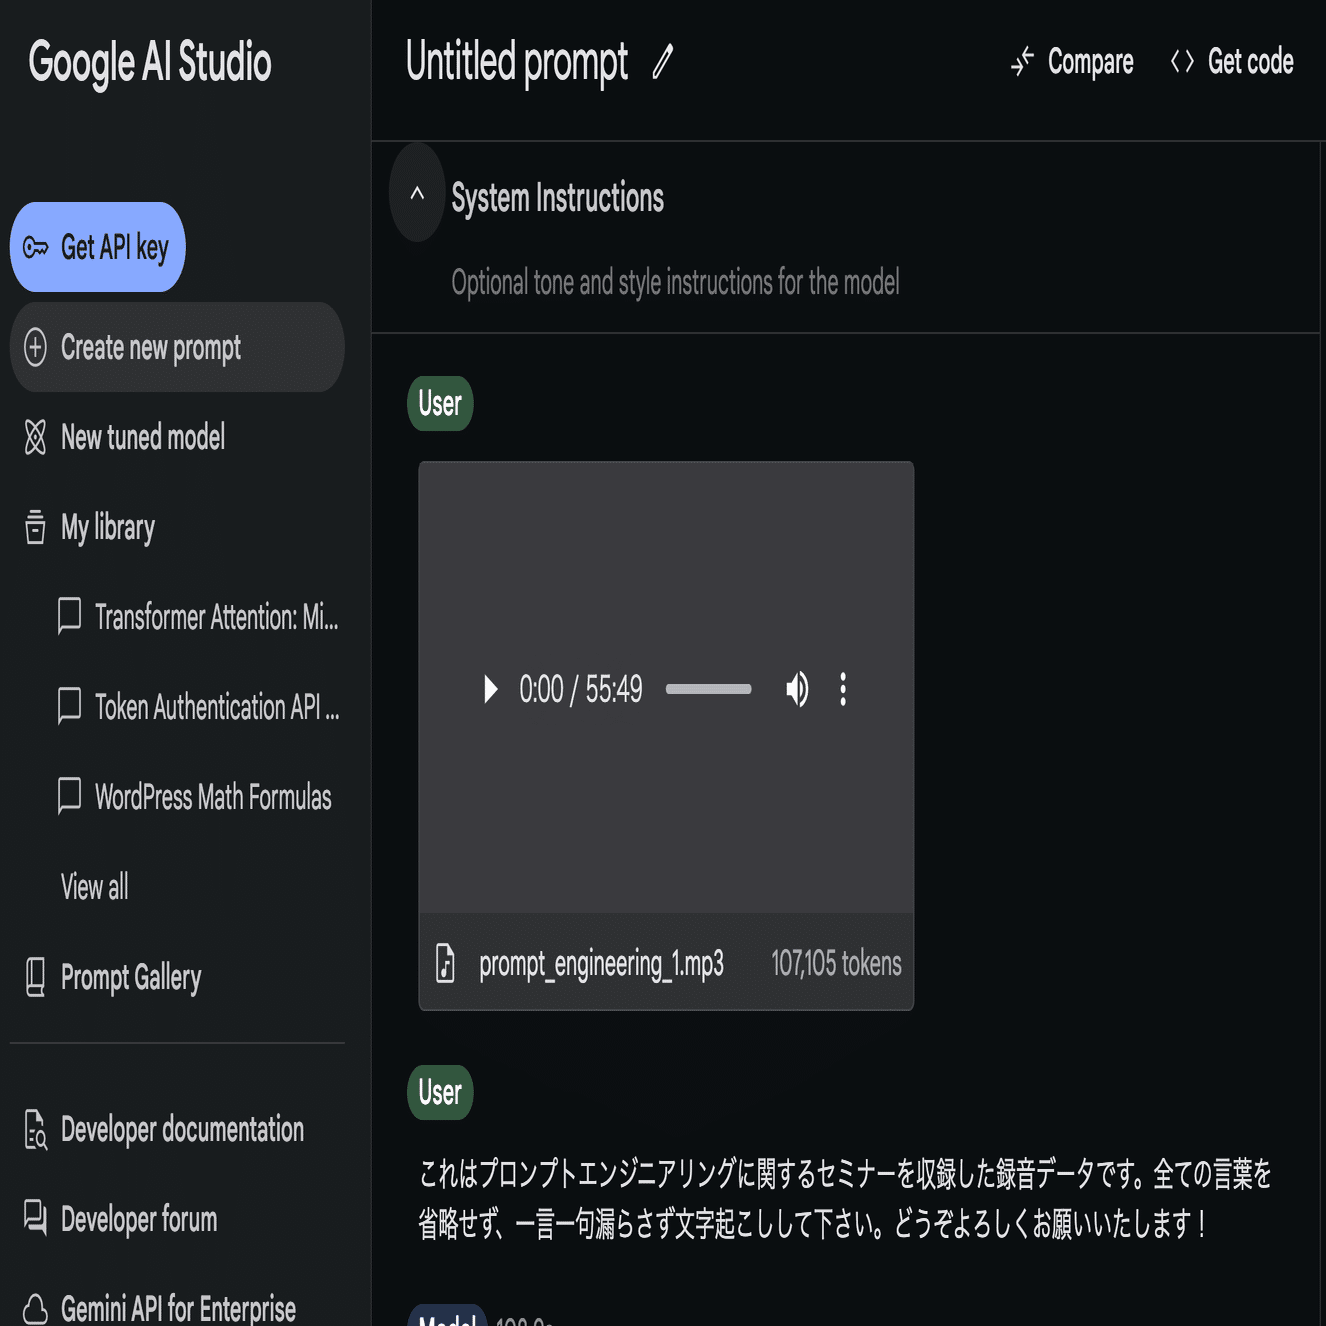Edit the prompt title with pencil icon
Viewport: 1326px width, 1326px height.
(x=663, y=62)
